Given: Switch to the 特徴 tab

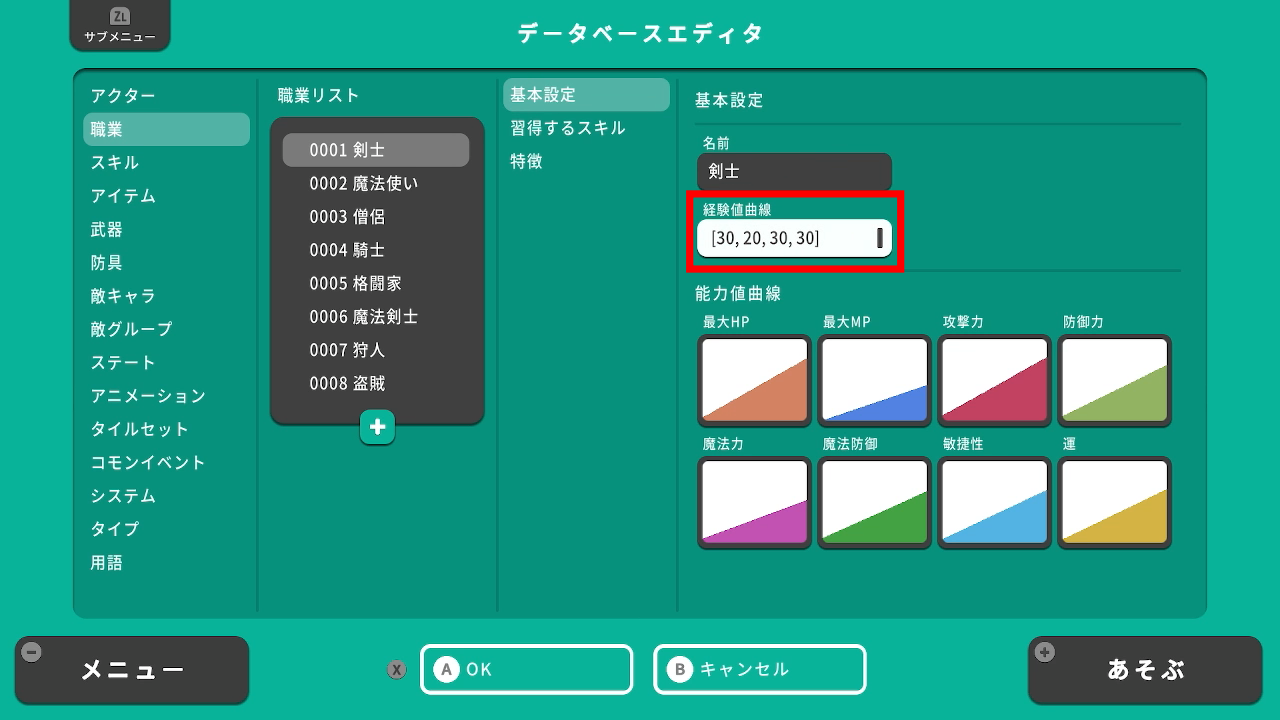Looking at the screenshot, I should click(x=527, y=161).
